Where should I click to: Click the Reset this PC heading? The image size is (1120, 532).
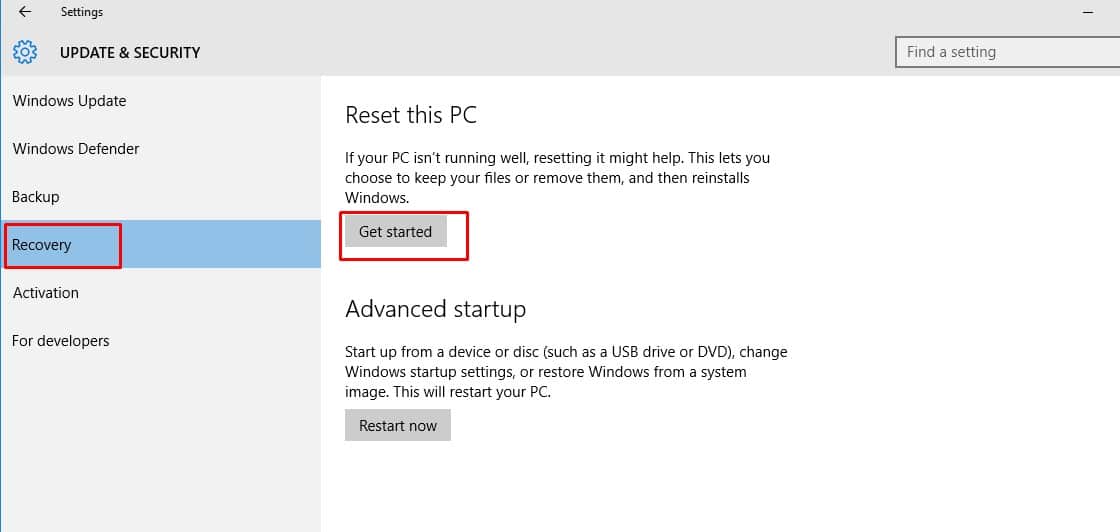click(x=411, y=115)
